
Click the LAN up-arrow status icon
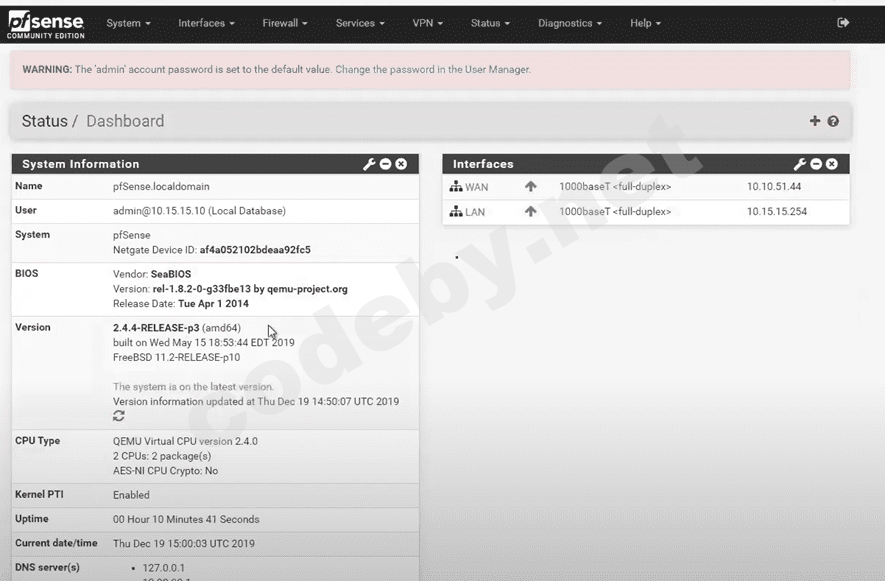point(531,211)
